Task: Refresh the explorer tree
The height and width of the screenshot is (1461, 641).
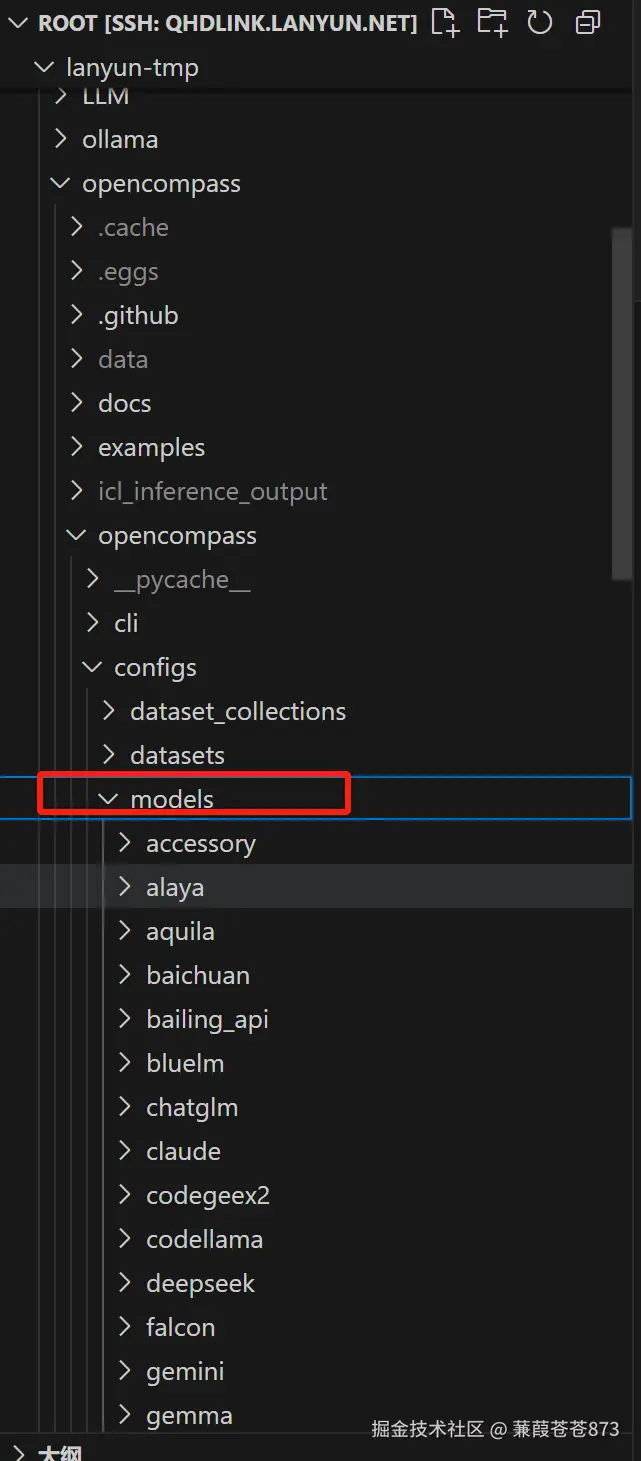Action: [540, 21]
